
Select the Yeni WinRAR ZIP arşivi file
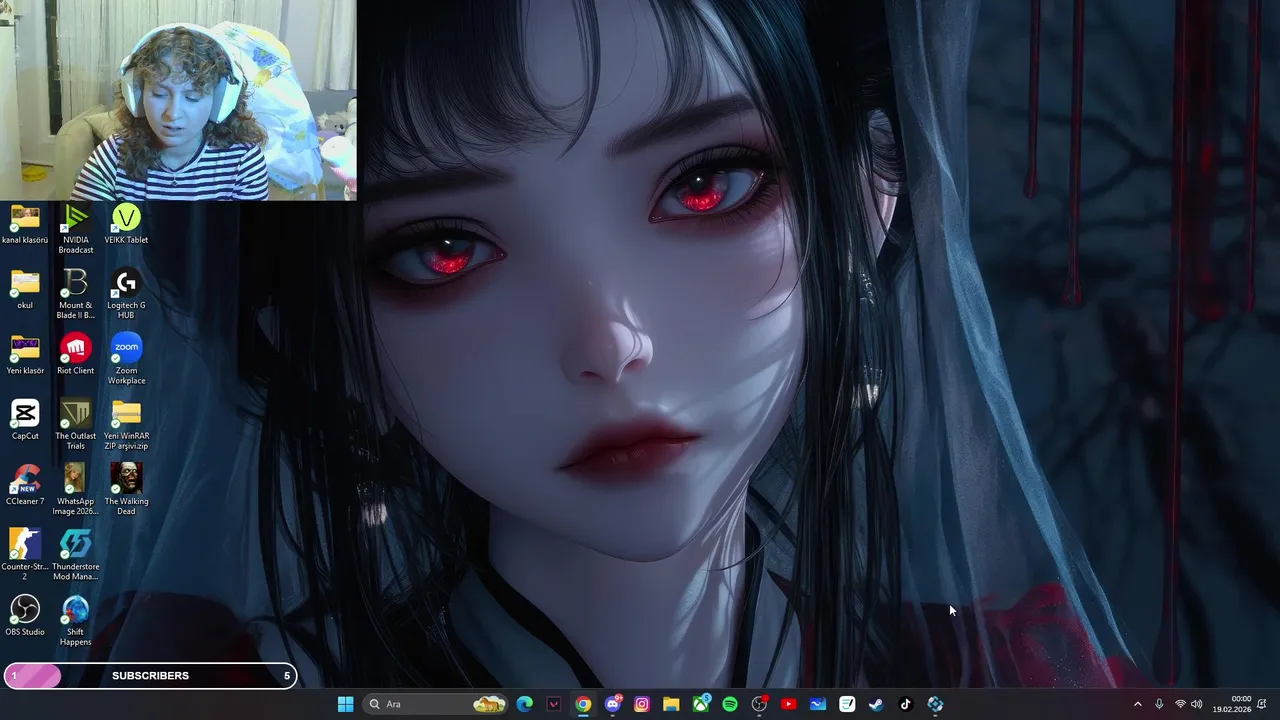coord(126,424)
